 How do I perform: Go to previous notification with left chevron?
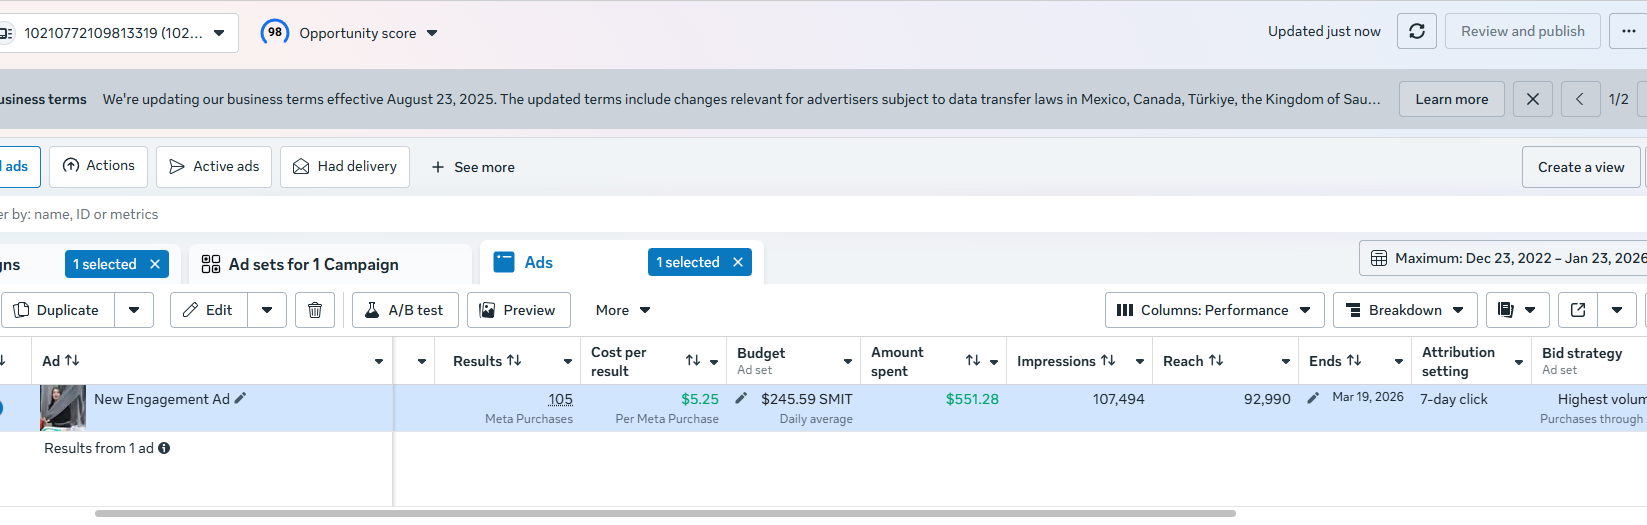[x=1580, y=99]
